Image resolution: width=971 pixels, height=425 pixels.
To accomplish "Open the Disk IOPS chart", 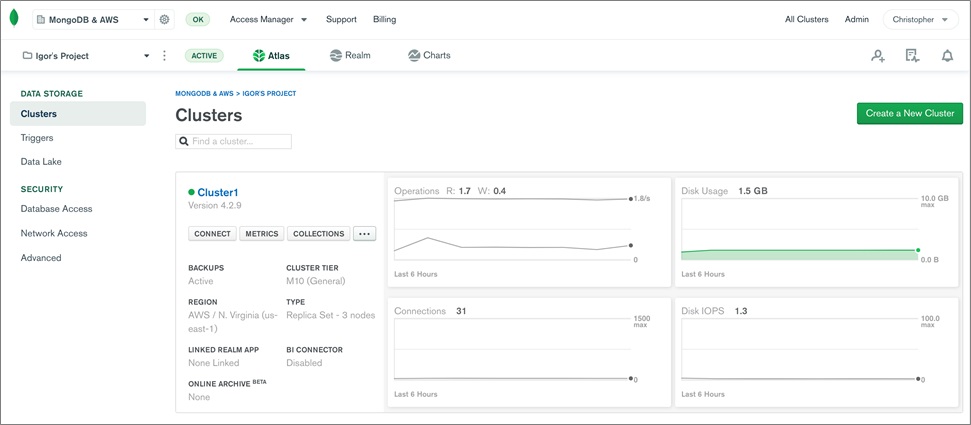I will click(x=817, y=353).
